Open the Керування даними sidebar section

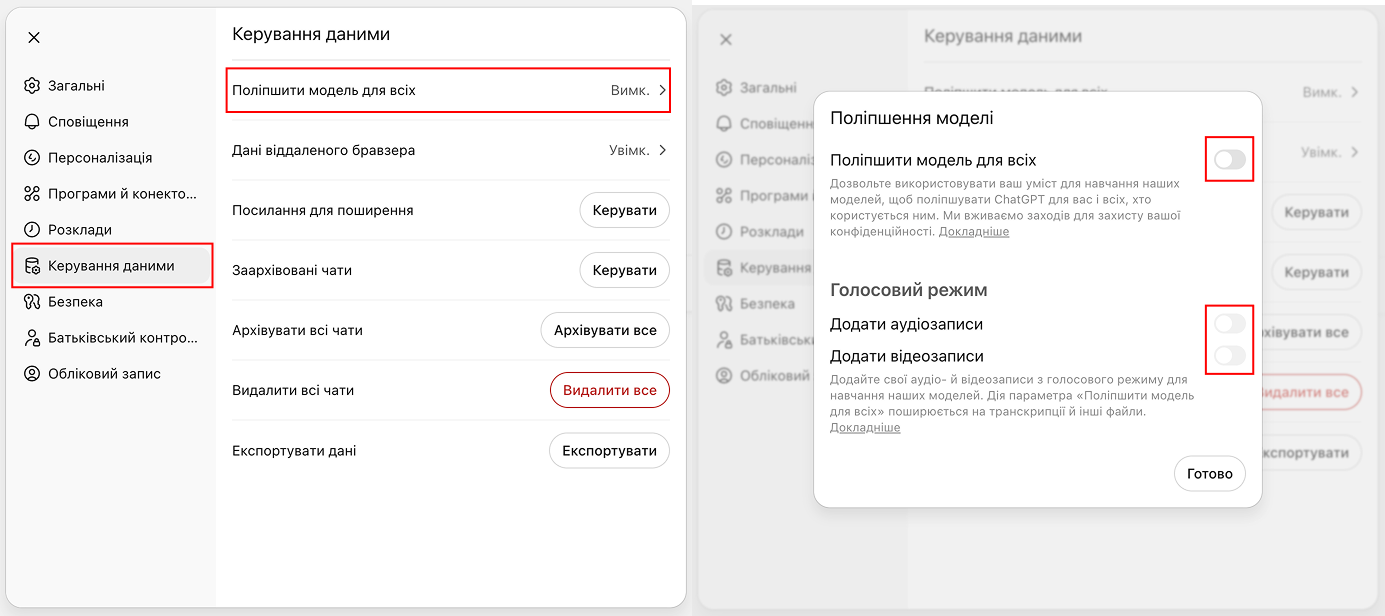click(x=111, y=266)
